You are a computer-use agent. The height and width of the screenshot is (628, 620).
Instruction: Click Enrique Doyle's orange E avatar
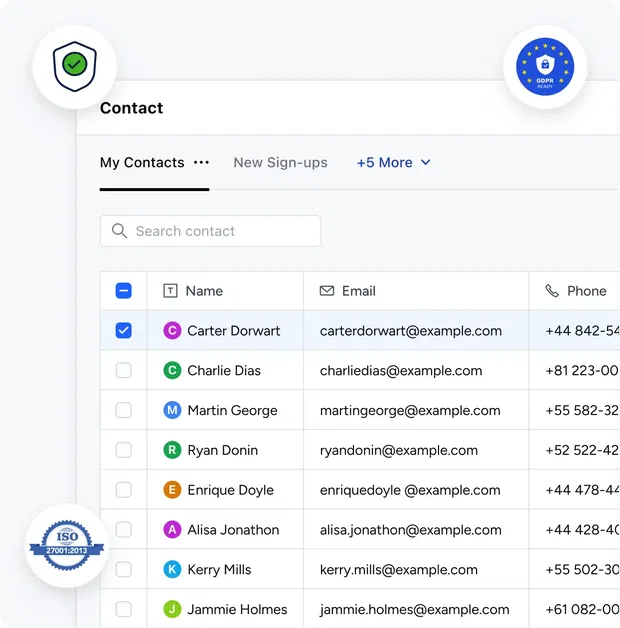(172, 490)
